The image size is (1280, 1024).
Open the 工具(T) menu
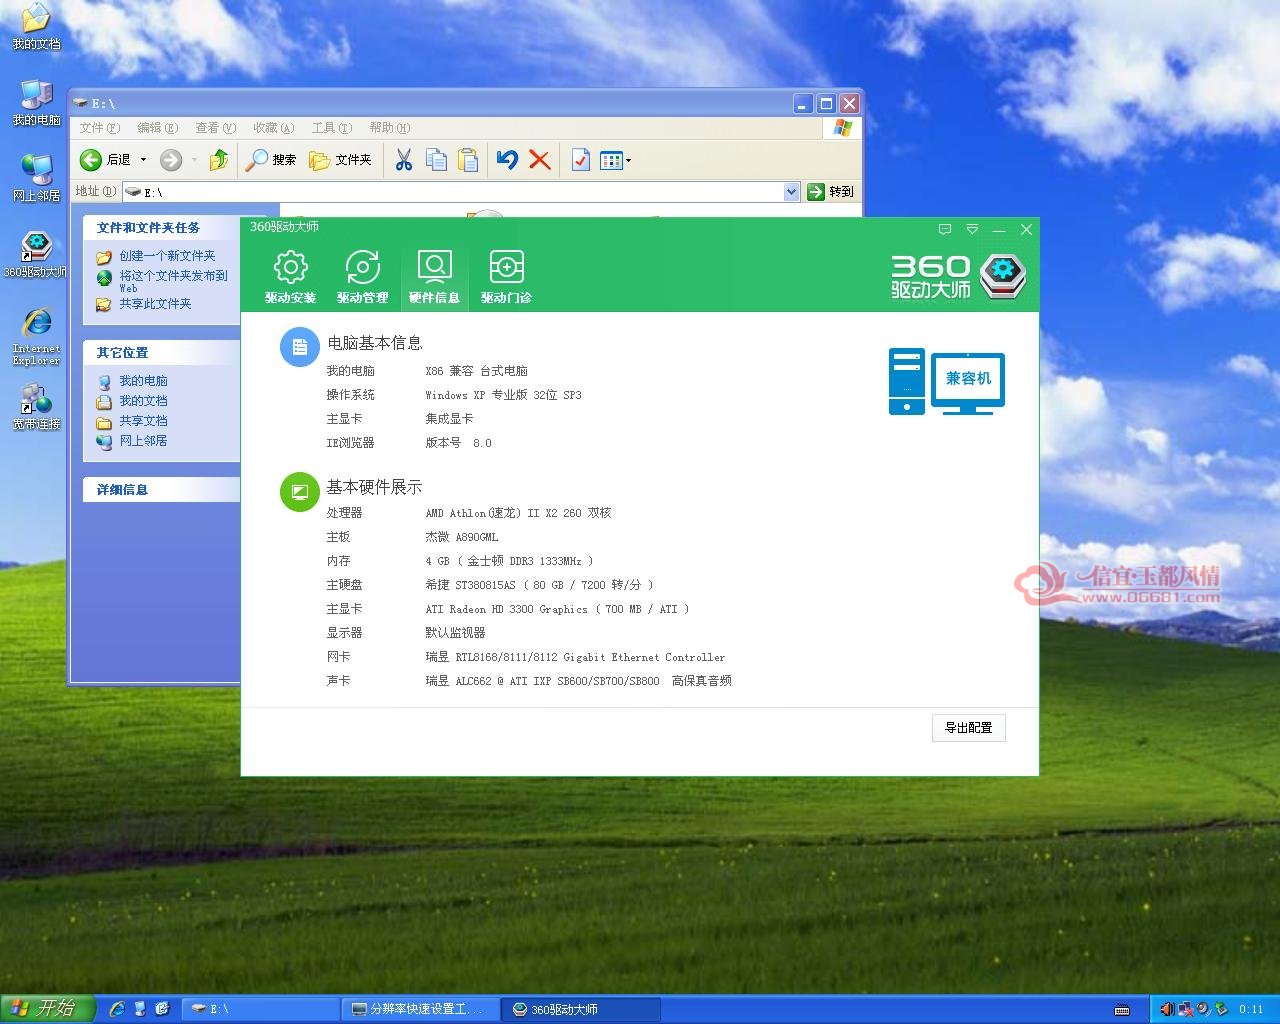tap(331, 128)
